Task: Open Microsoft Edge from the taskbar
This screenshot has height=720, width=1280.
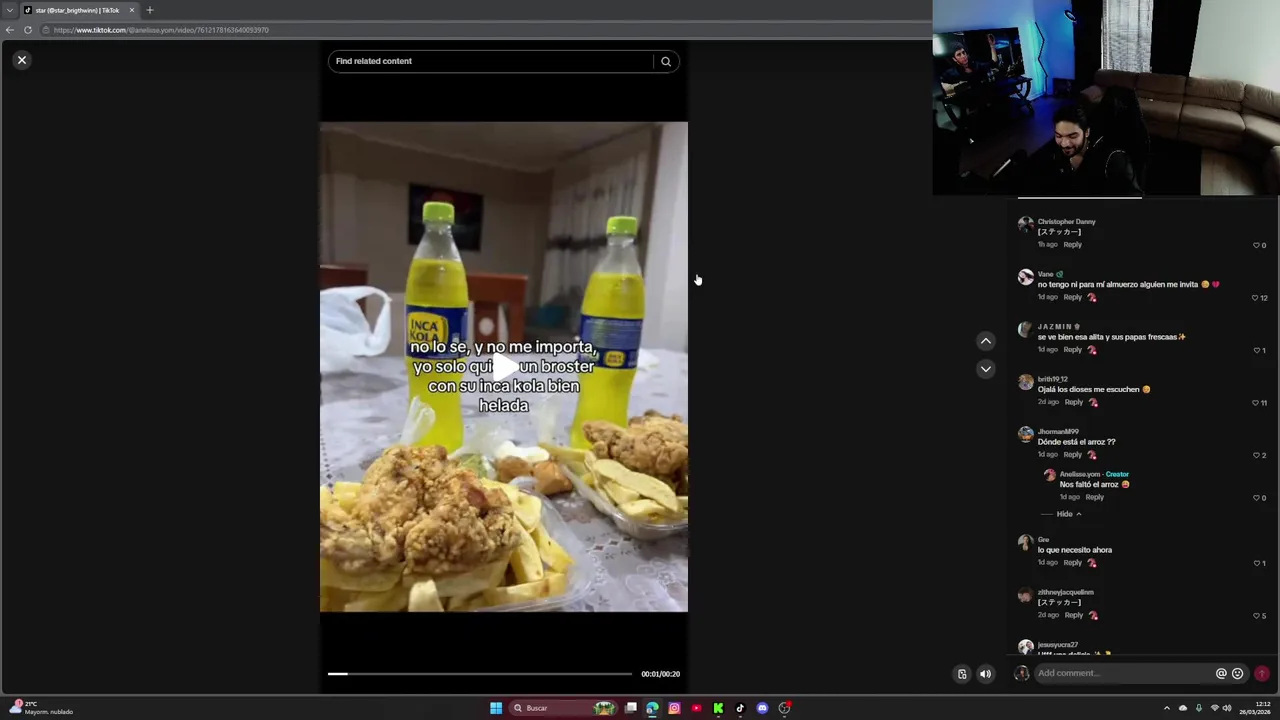Action: [x=652, y=708]
